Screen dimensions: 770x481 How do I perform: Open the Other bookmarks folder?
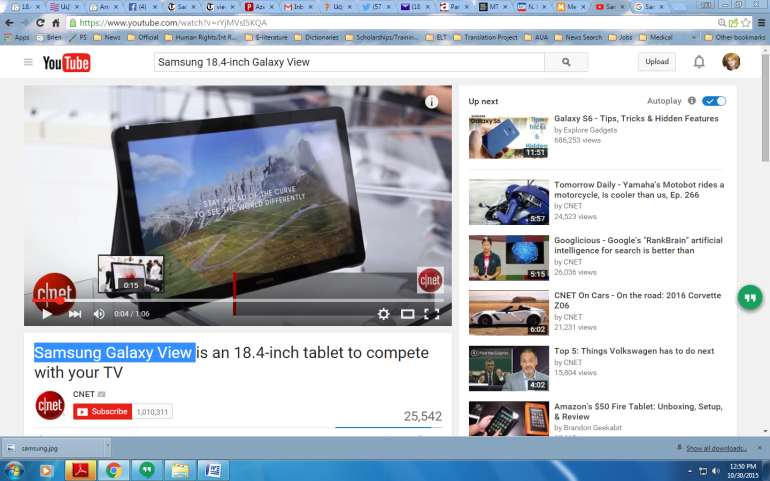[x=735, y=37]
